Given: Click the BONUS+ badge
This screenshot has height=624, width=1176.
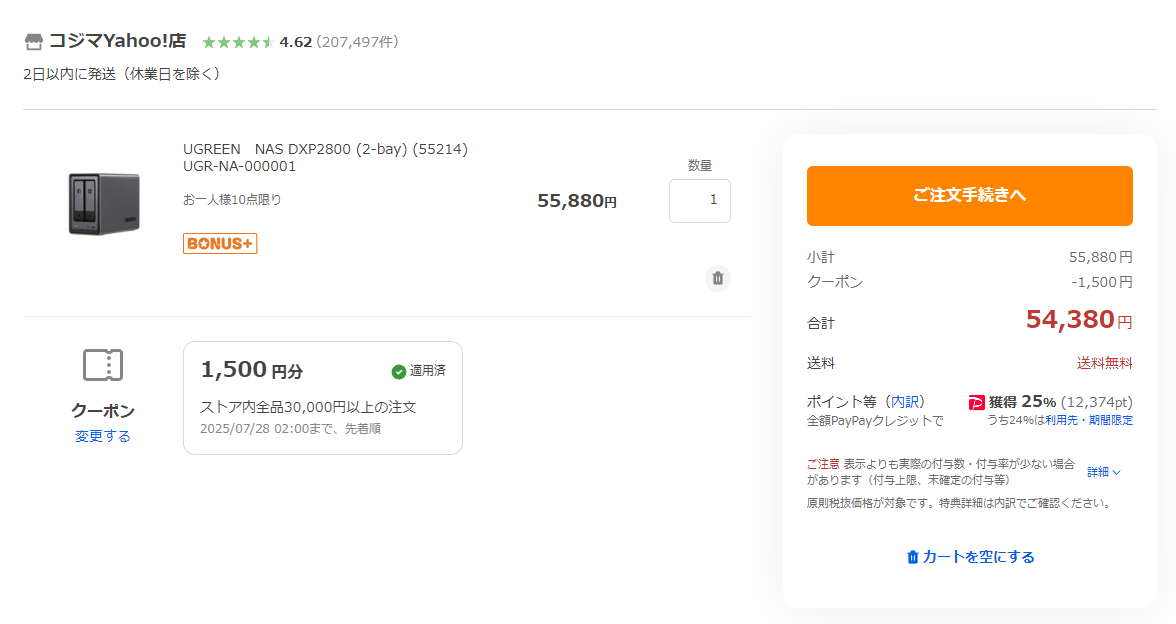Looking at the screenshot, I should coord(220,244).
